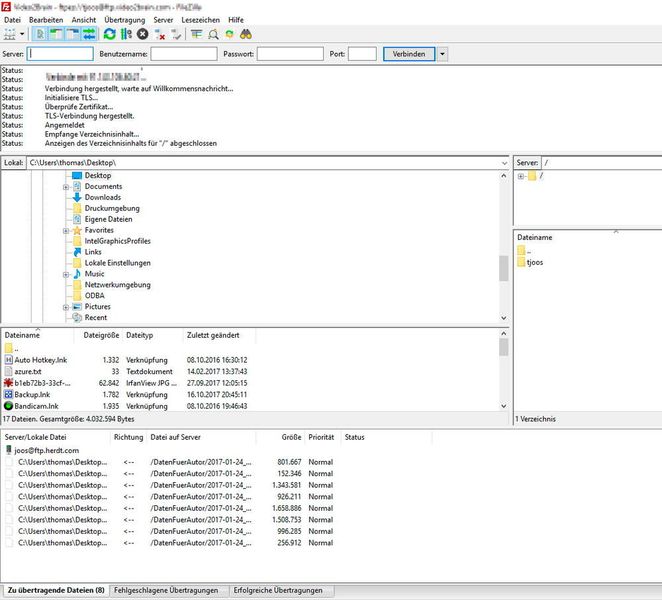Sort local files by Dateigröße column
Screen dimensions: 662x600
pos(101,335)
